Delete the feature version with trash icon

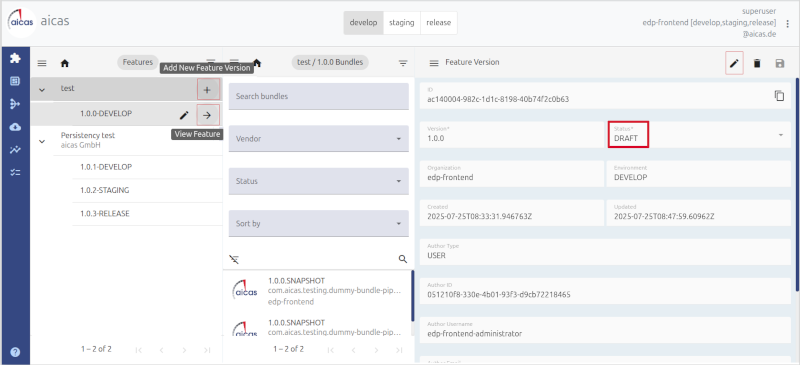pyautogui.click(x=757, y=63)
